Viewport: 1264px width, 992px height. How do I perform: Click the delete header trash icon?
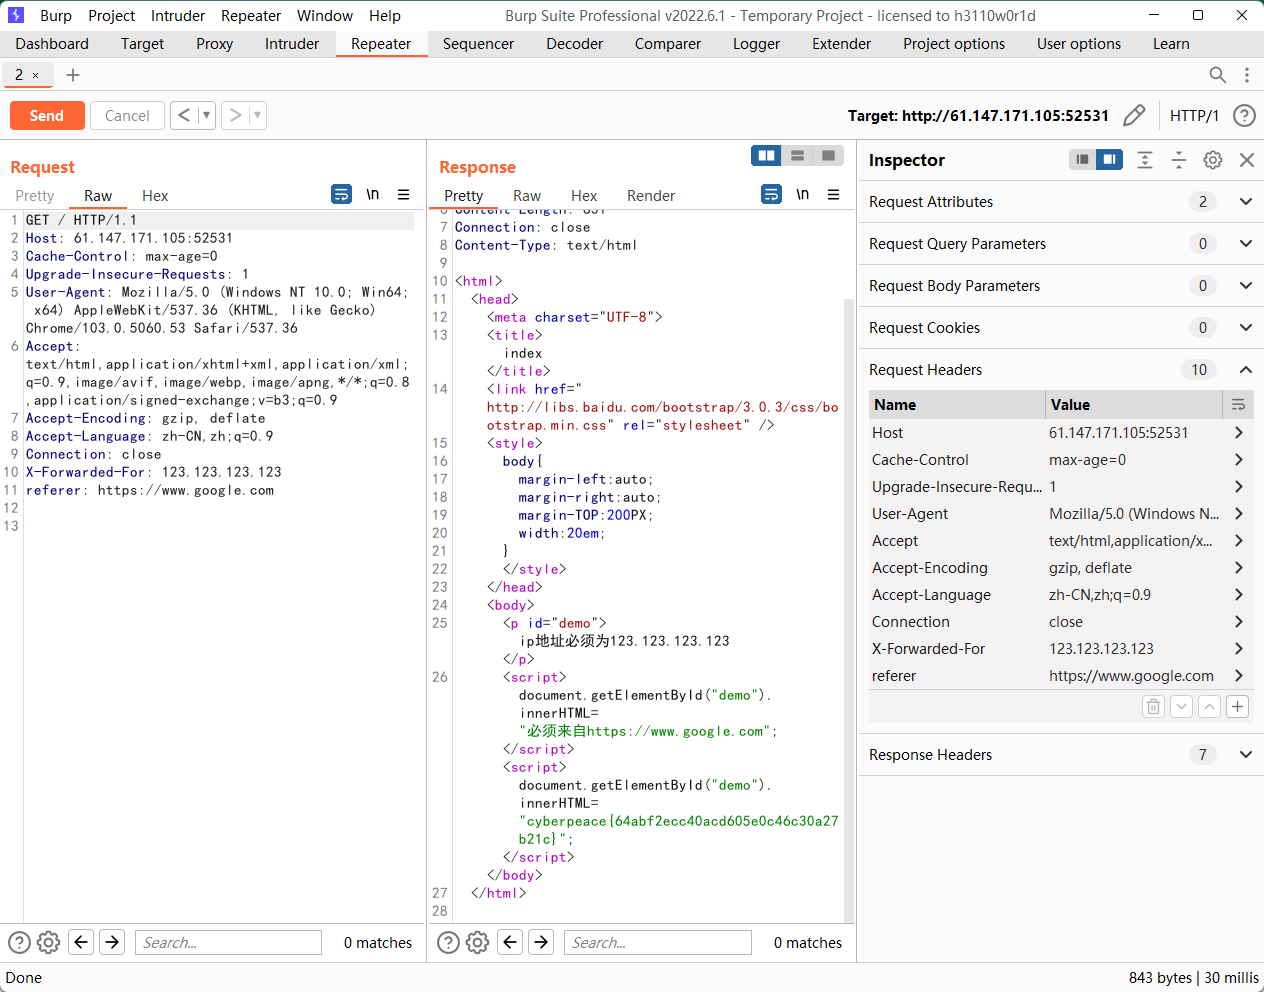click(x=1153, y=707)
